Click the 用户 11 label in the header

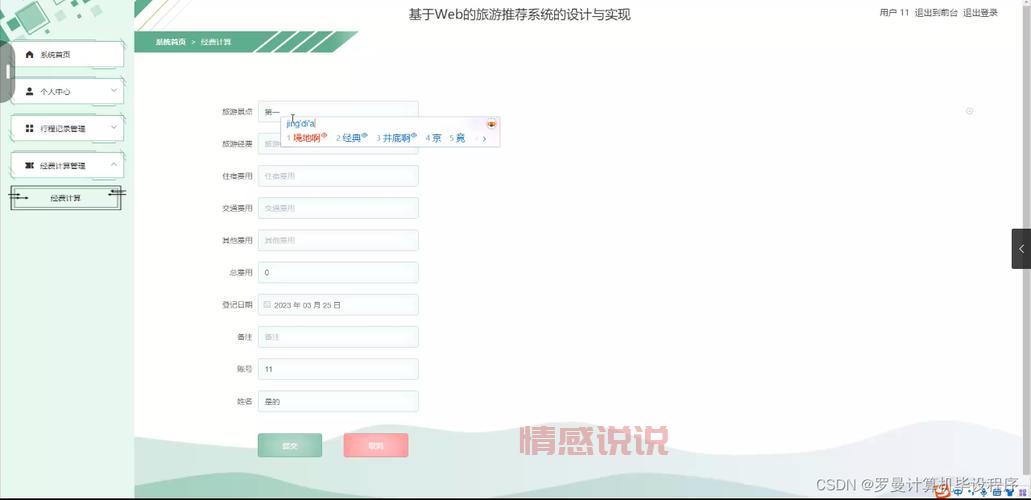click(894, 12)
